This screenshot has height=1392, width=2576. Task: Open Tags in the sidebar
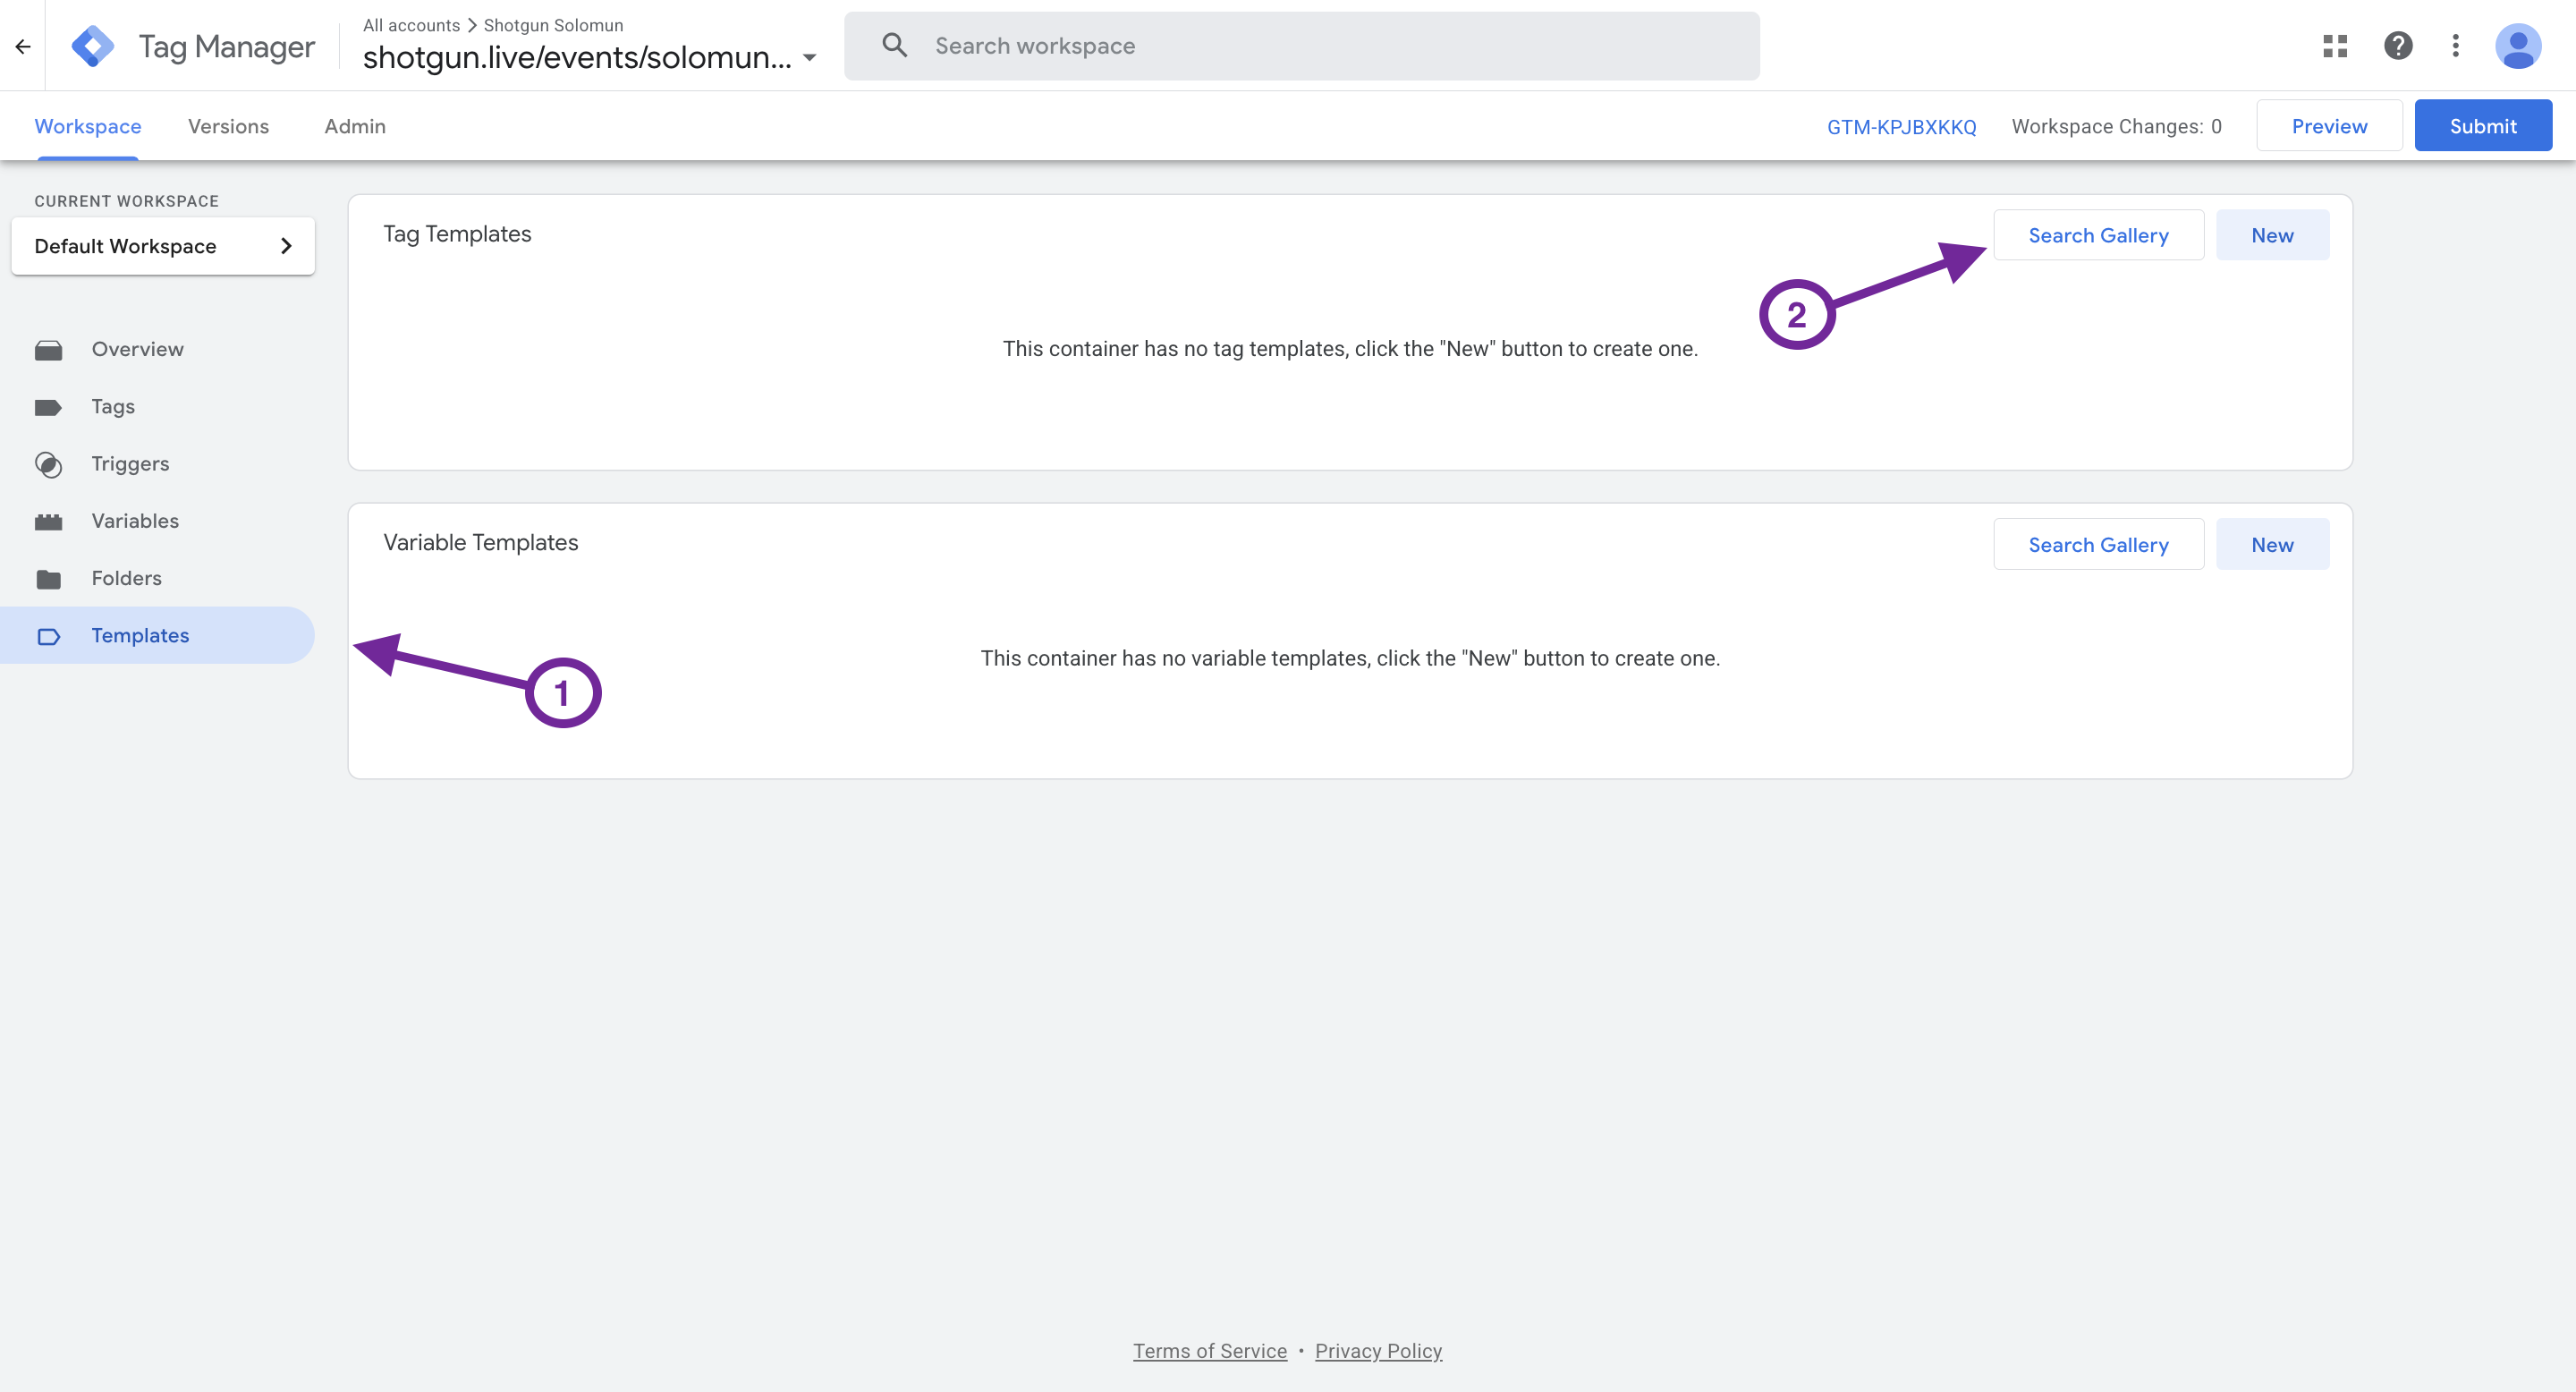click(157, 407)
